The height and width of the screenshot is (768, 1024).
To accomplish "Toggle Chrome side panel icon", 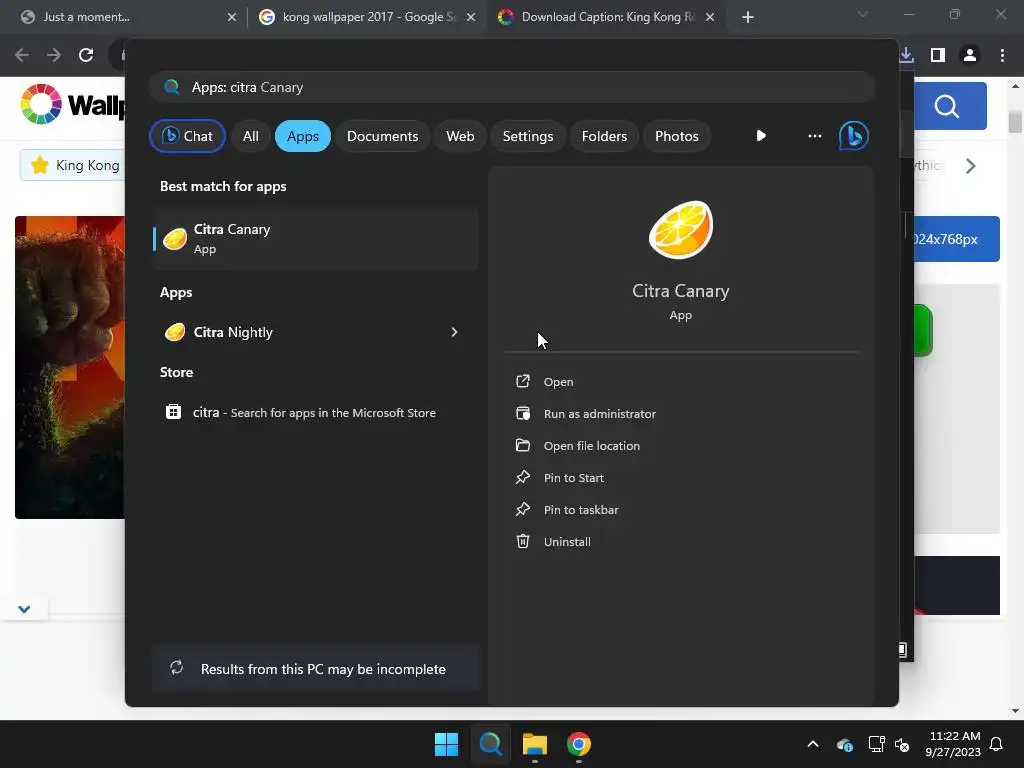I will [938, 55].
